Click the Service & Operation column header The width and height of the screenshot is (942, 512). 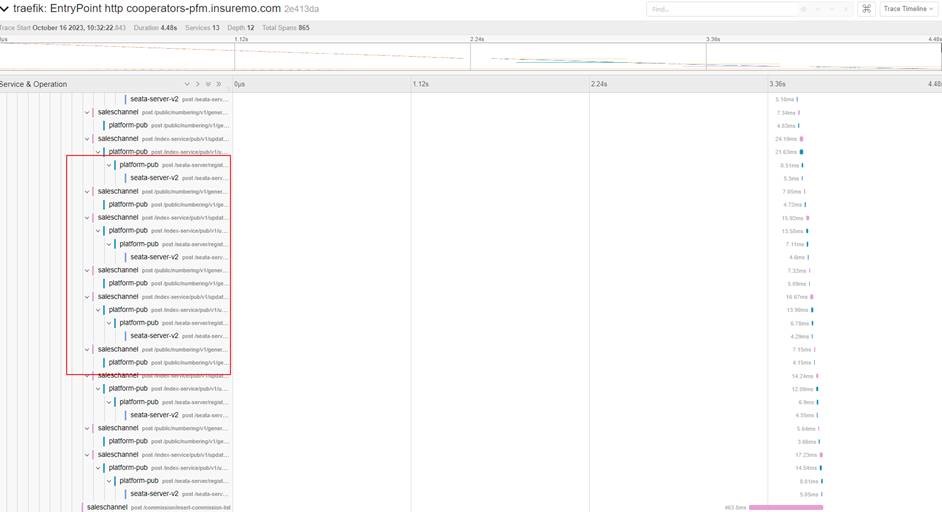34,84
